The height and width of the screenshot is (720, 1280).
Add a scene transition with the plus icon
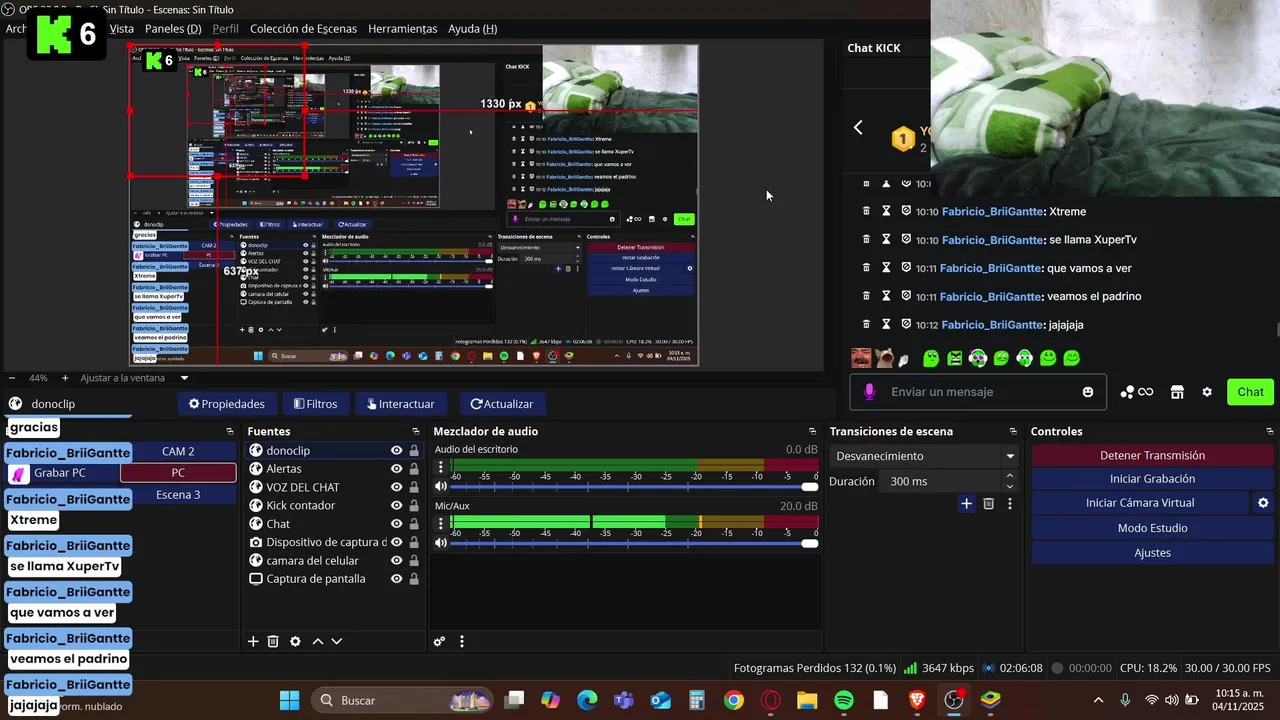[966, 504]
